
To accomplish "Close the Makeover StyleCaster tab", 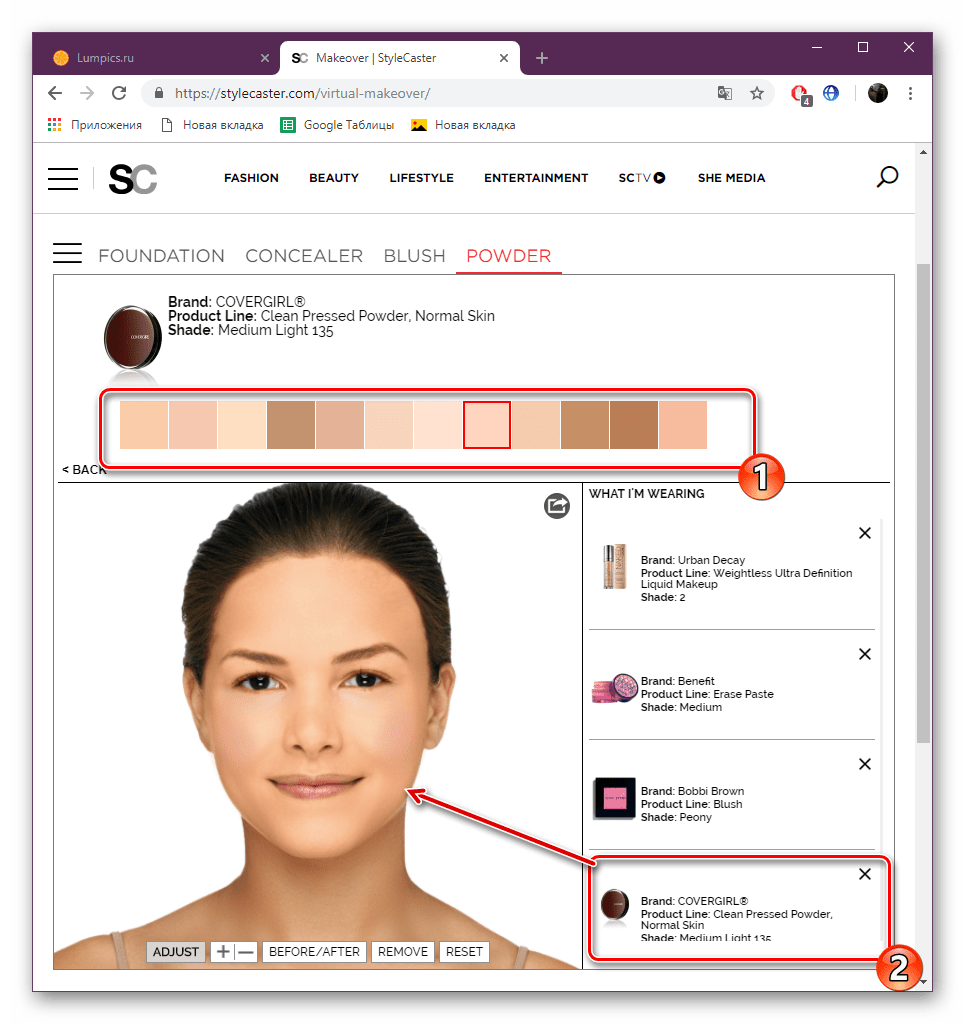I will click(x=503, y=58).
